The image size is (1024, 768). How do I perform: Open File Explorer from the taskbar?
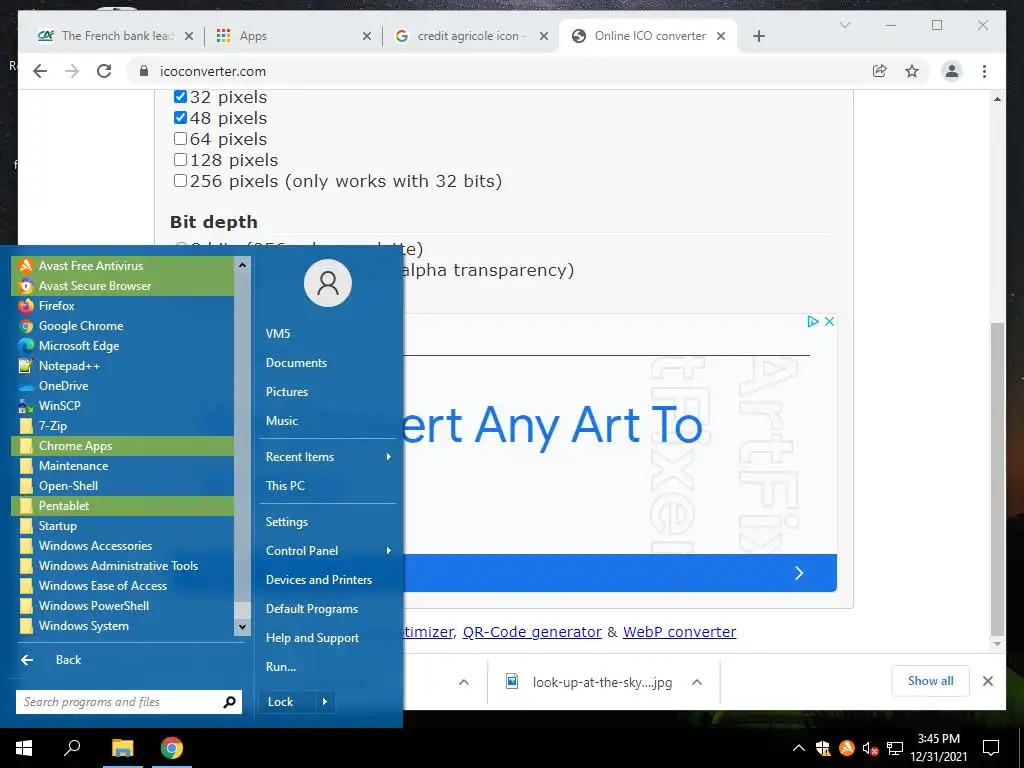tap(122, 748)
